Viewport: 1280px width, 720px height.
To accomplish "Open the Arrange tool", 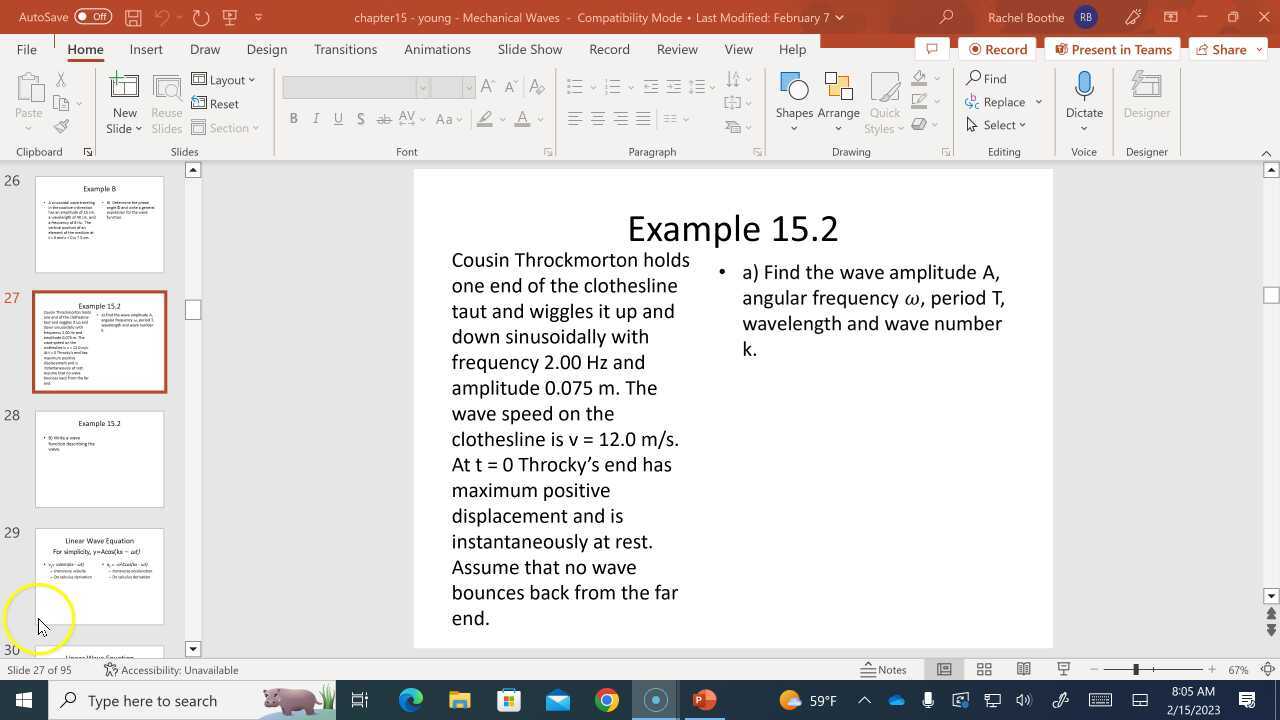I will tap(838, 89).
